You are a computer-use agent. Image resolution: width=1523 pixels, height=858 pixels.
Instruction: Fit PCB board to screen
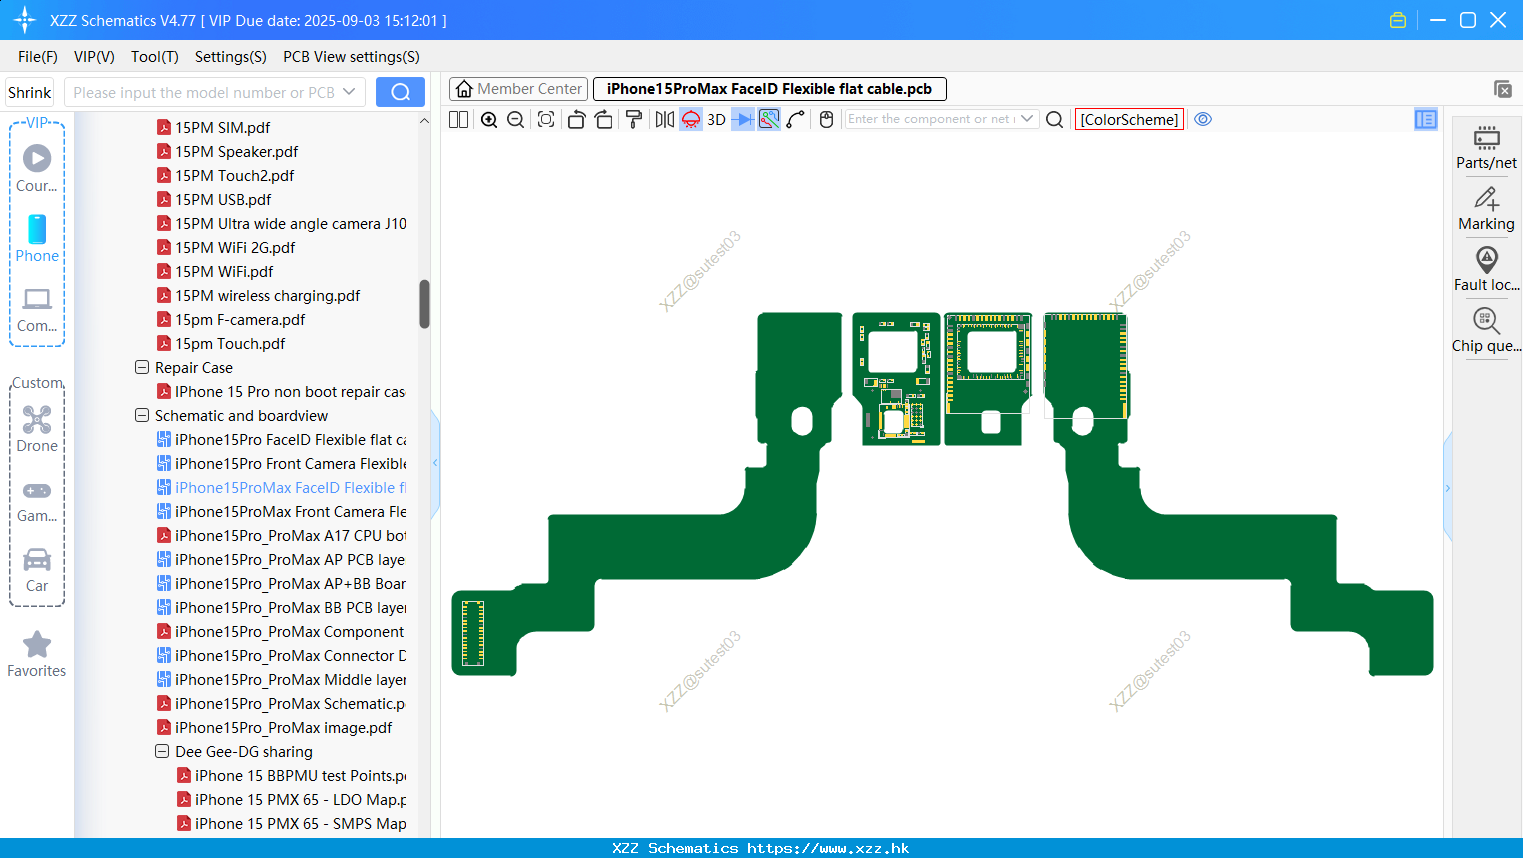click(546, 120)
